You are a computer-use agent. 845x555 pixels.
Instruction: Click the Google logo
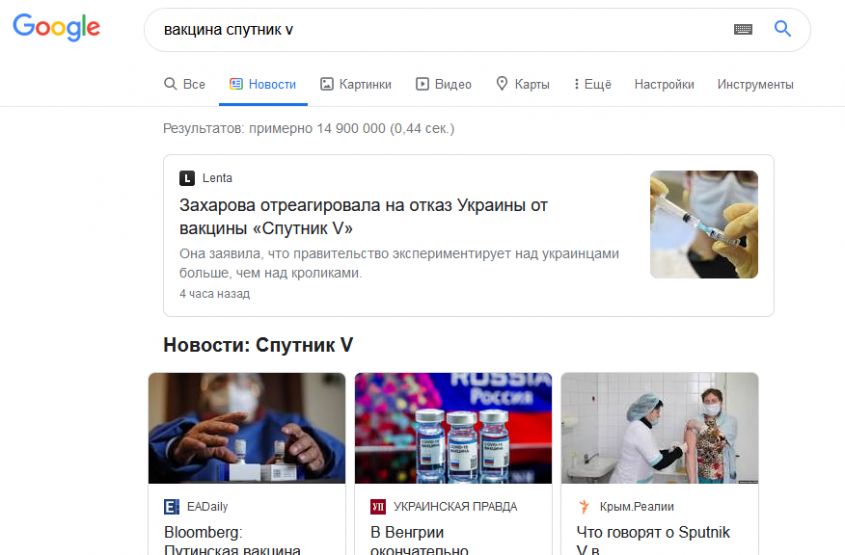[x=56, y=28]
